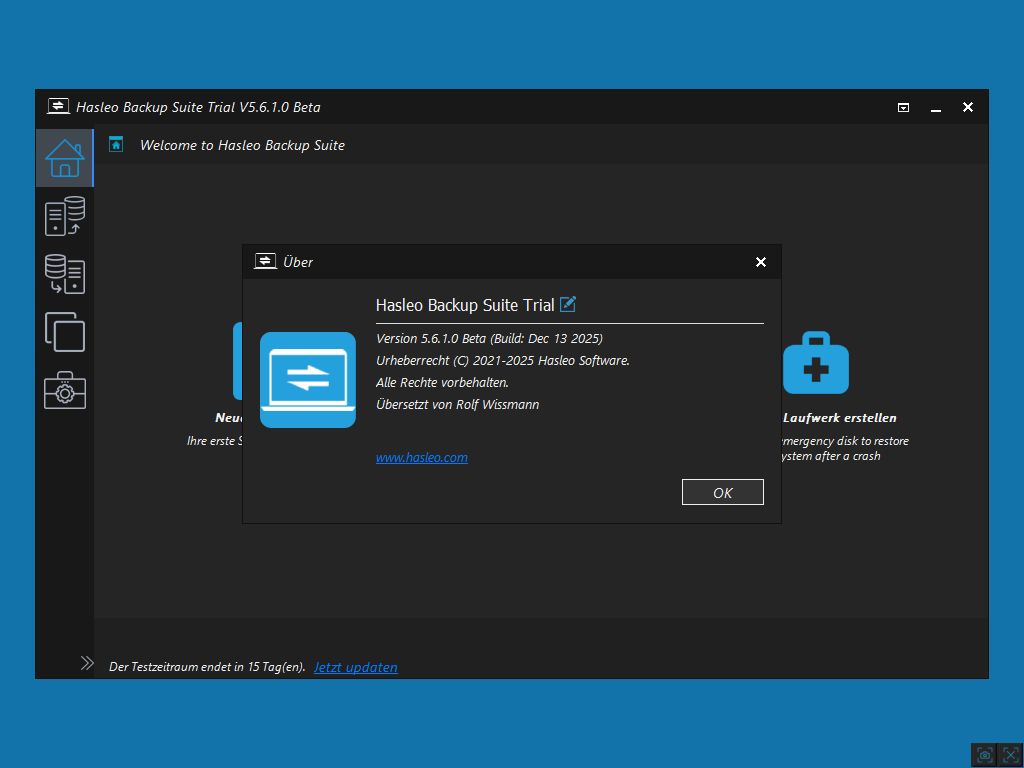Close the Über dialog
This screenshot has width=1024, height=768.
coord(761,262)
